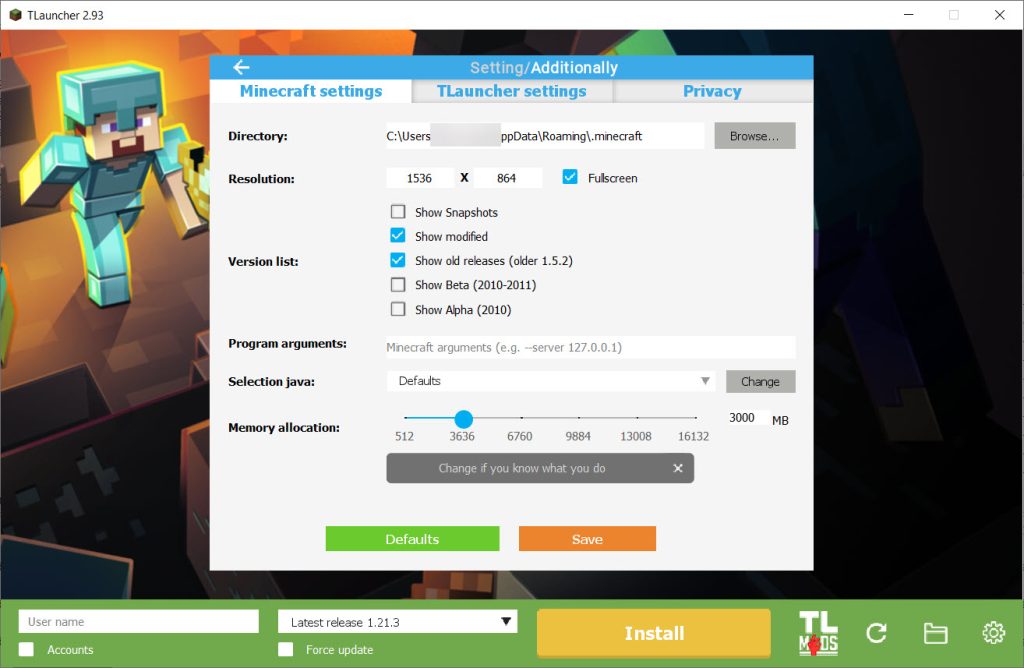This screenshot has height=668, width=1024.
Task: Enable Show Beta (2010-2011) checkbox
Action: click(x=398, y=285)
